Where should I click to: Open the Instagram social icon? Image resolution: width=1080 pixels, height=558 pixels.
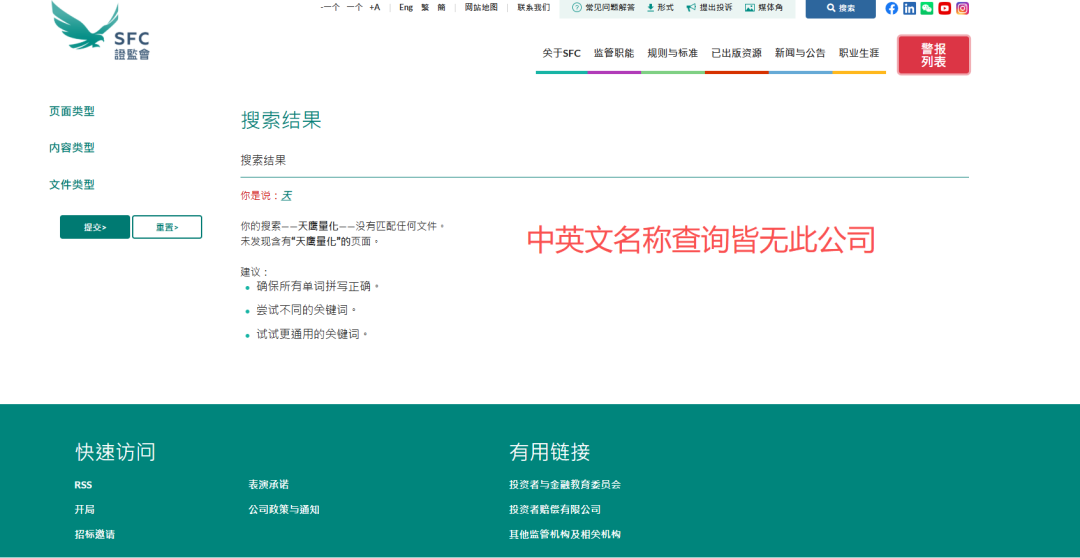(962, 8)
